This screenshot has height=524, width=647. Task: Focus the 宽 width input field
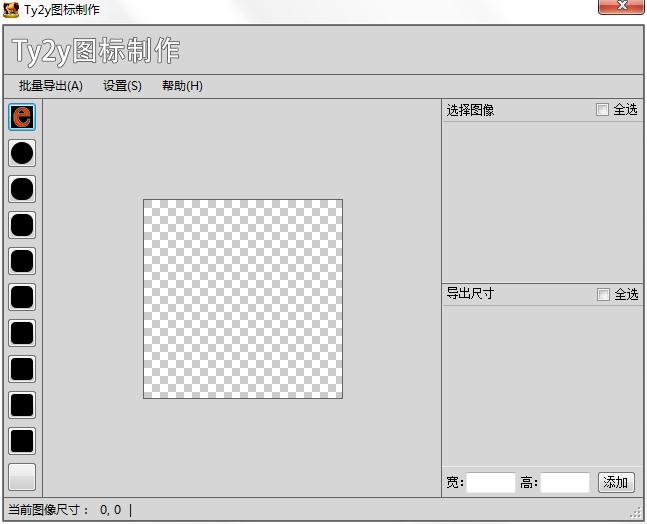pos(491,482)
